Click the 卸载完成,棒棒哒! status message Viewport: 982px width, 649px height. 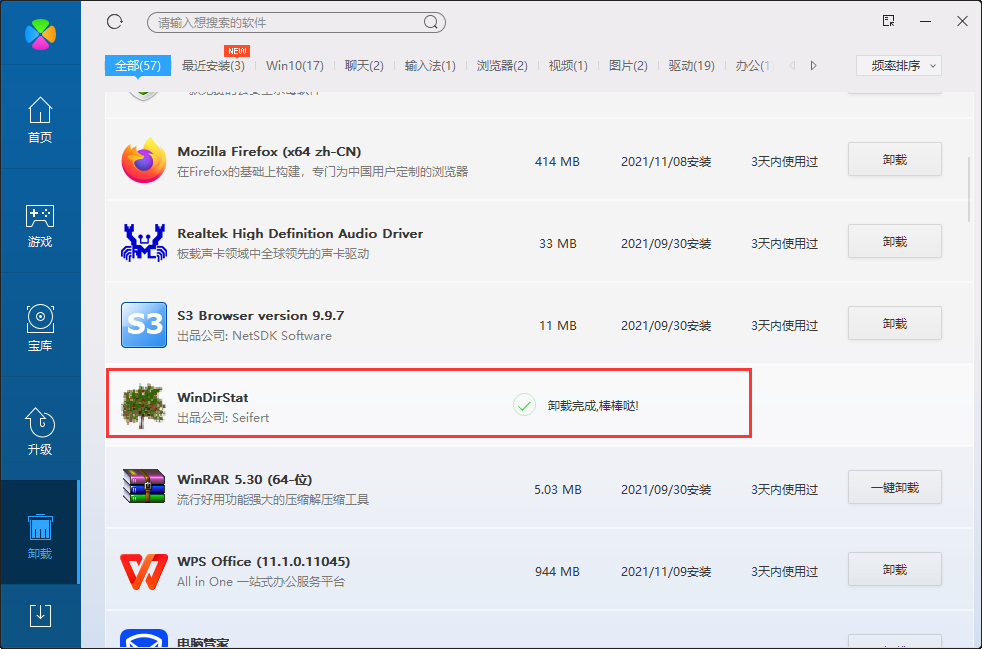pos(593,406)
